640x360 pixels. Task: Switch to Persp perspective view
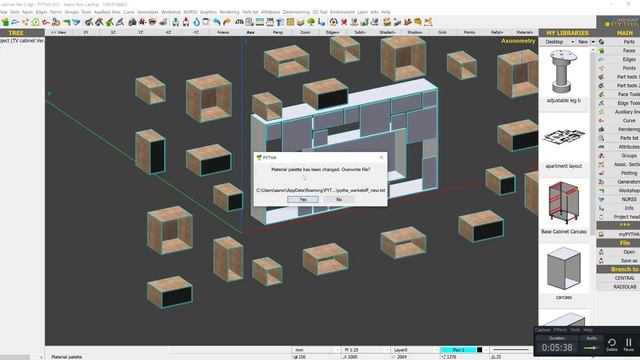pos(278,32)
